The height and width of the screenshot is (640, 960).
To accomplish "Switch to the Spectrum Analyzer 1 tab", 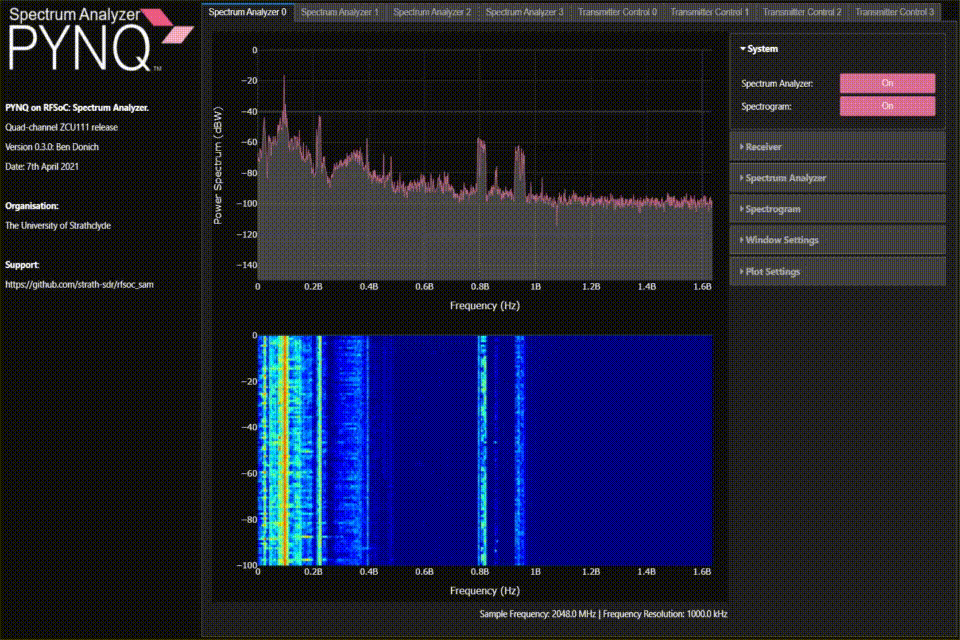I will tap(340, 12).
